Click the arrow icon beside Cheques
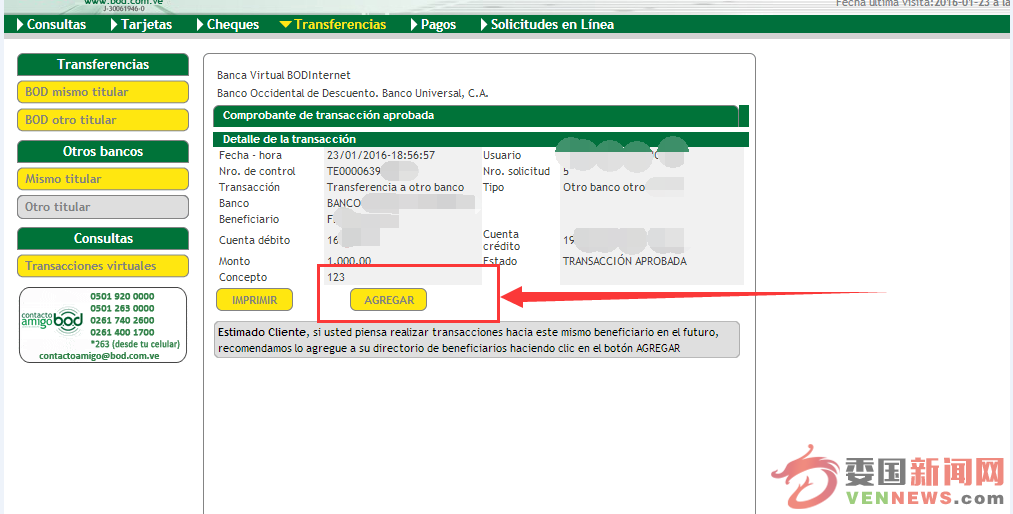This screenshot has width=1013, height=514. (x=200, y=25)
